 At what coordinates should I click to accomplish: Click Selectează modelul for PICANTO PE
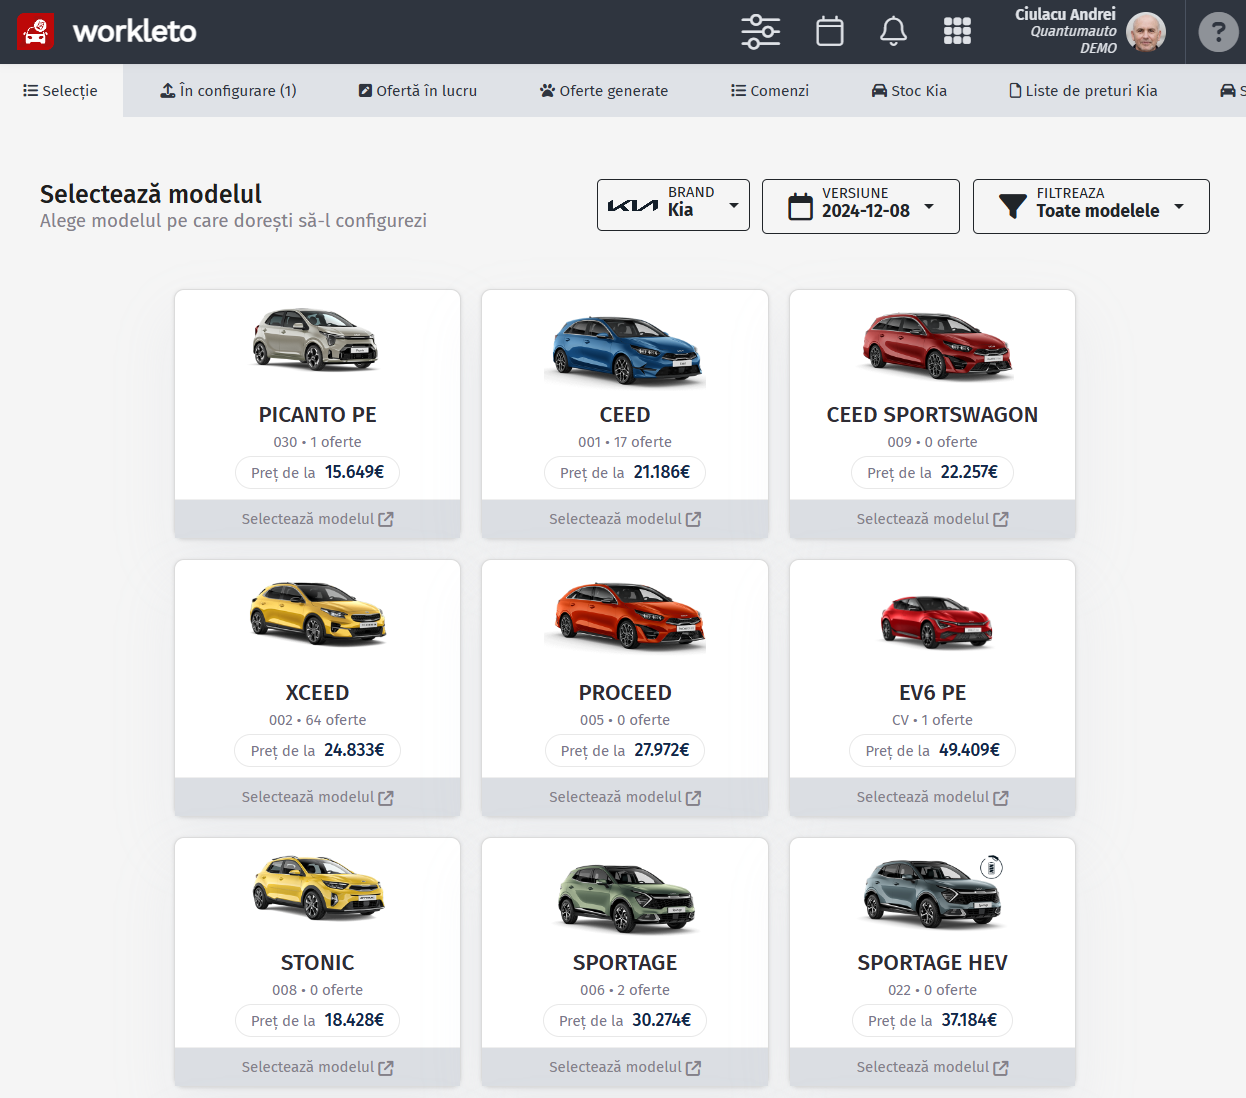point(317,519)
